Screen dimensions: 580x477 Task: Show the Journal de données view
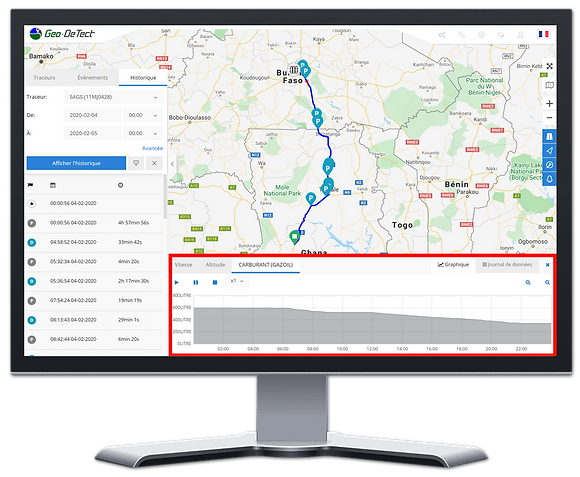point(507,265)
